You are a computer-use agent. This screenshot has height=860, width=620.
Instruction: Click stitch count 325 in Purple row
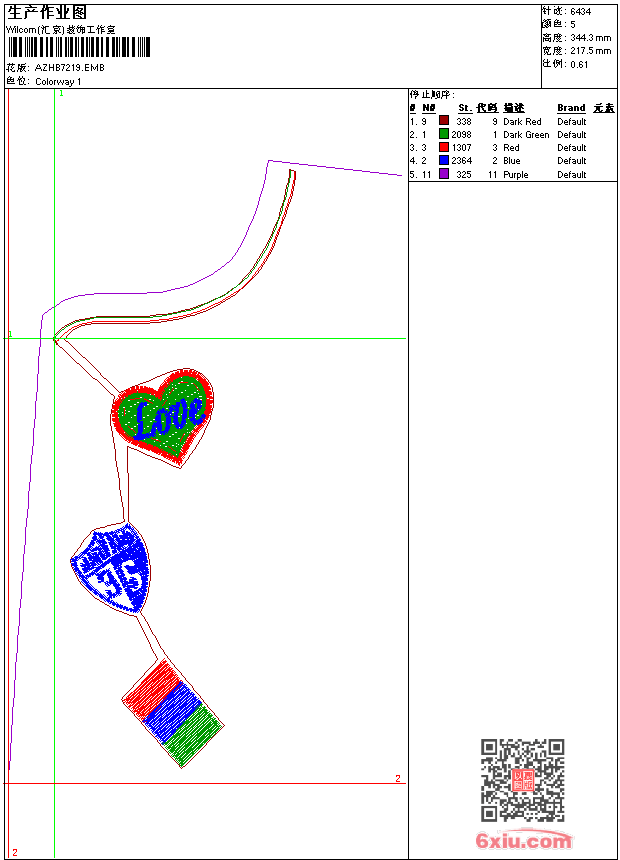pyautogui.click(x=464, y=175)
